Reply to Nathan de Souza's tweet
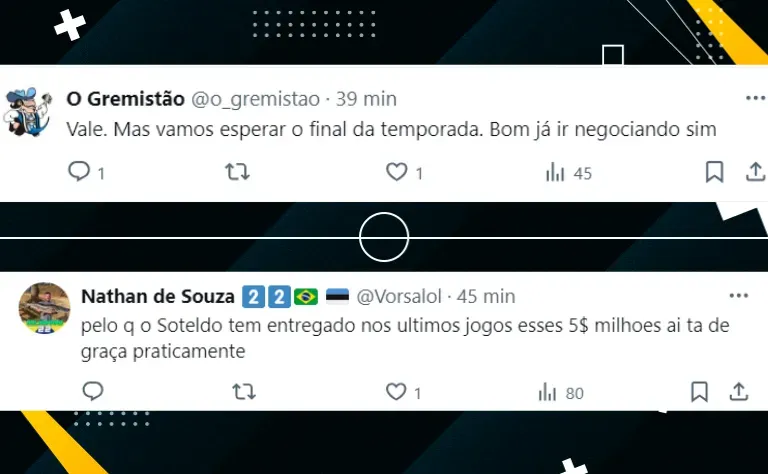The width and height of the screenshot is (768, 474). [93, 391]
